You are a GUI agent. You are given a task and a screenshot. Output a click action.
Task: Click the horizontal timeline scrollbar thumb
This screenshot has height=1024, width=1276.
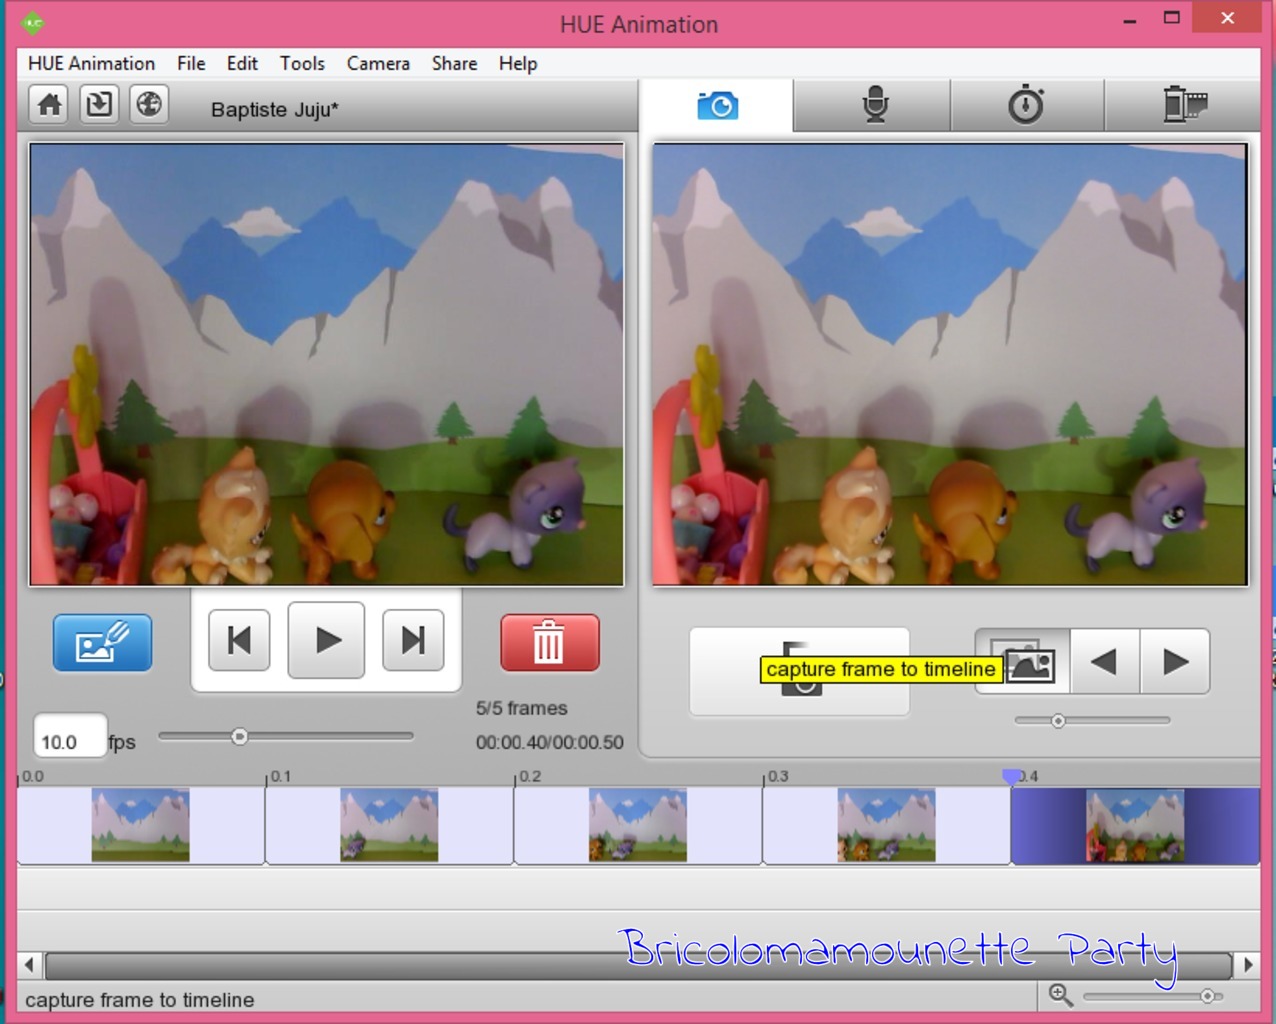[x=638, y=965]
